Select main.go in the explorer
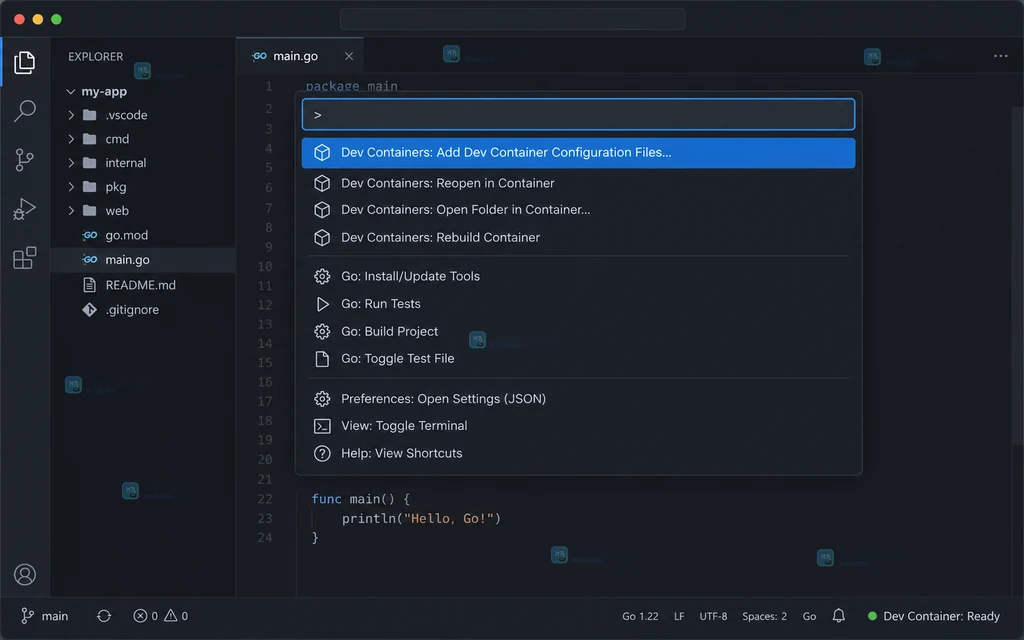This screenshot has width=1024, height=640. click(x=143, y=260)
